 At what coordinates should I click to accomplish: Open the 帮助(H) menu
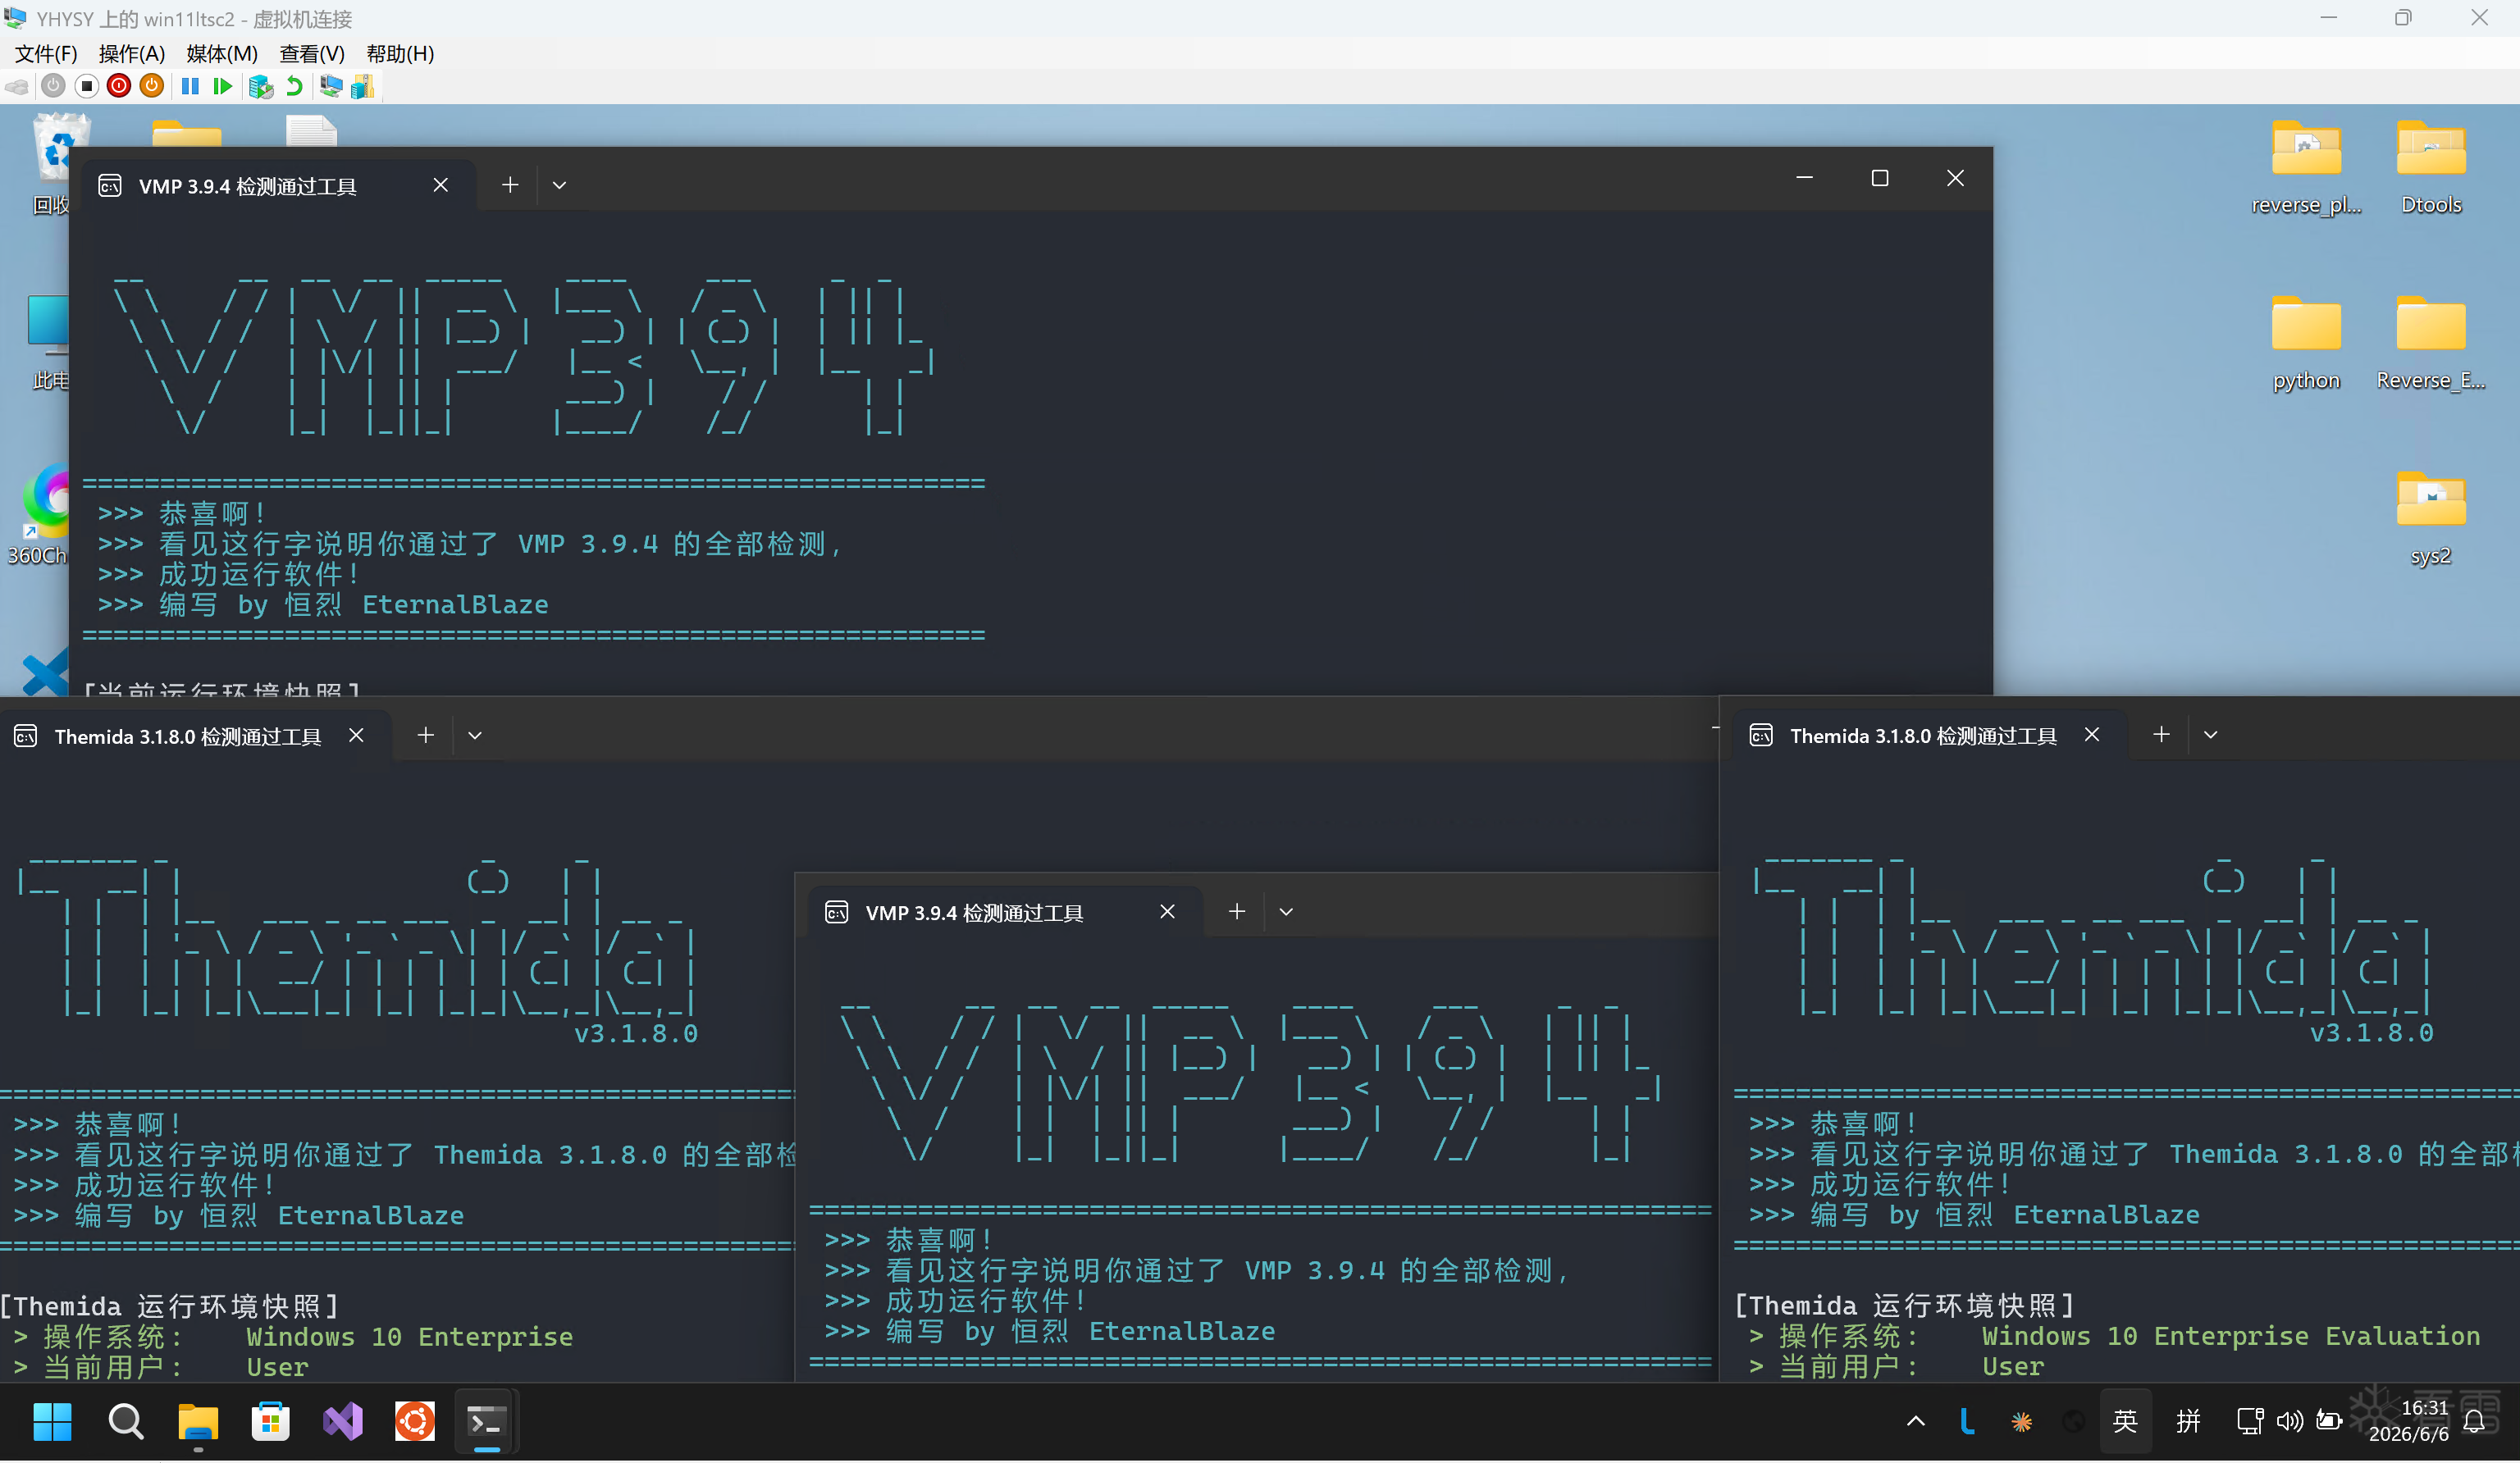(400, 54)
